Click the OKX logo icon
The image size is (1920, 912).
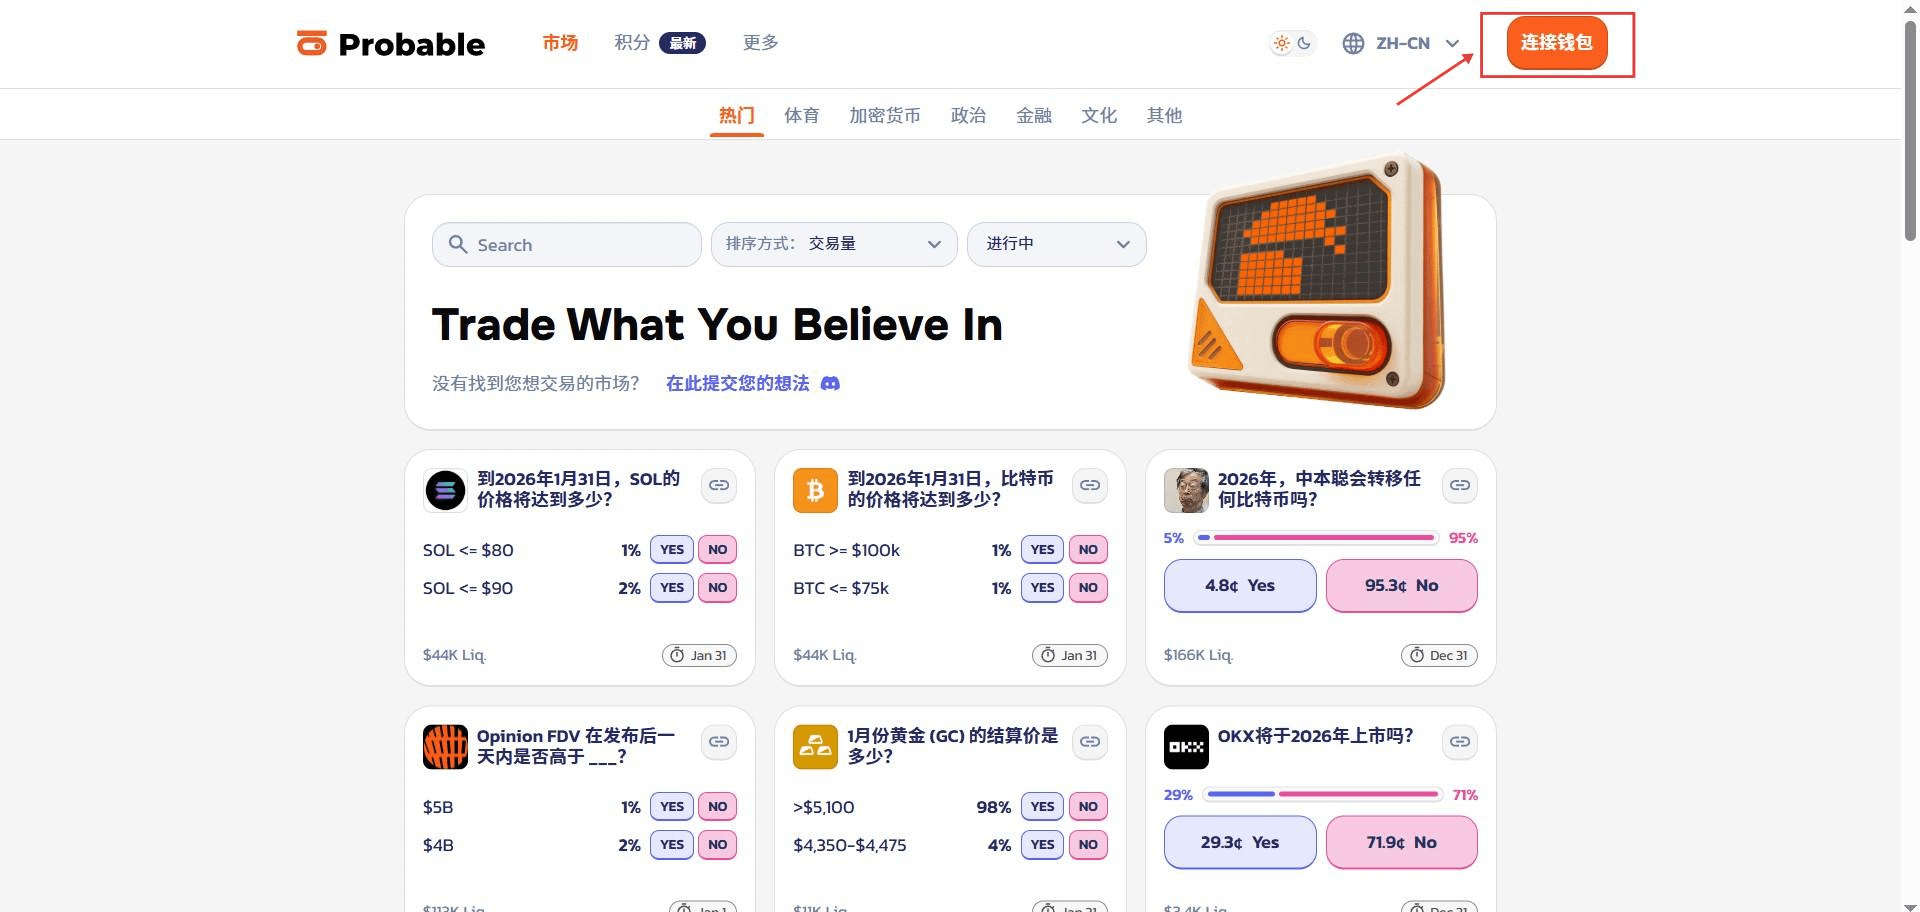[x=1186, y=747]
